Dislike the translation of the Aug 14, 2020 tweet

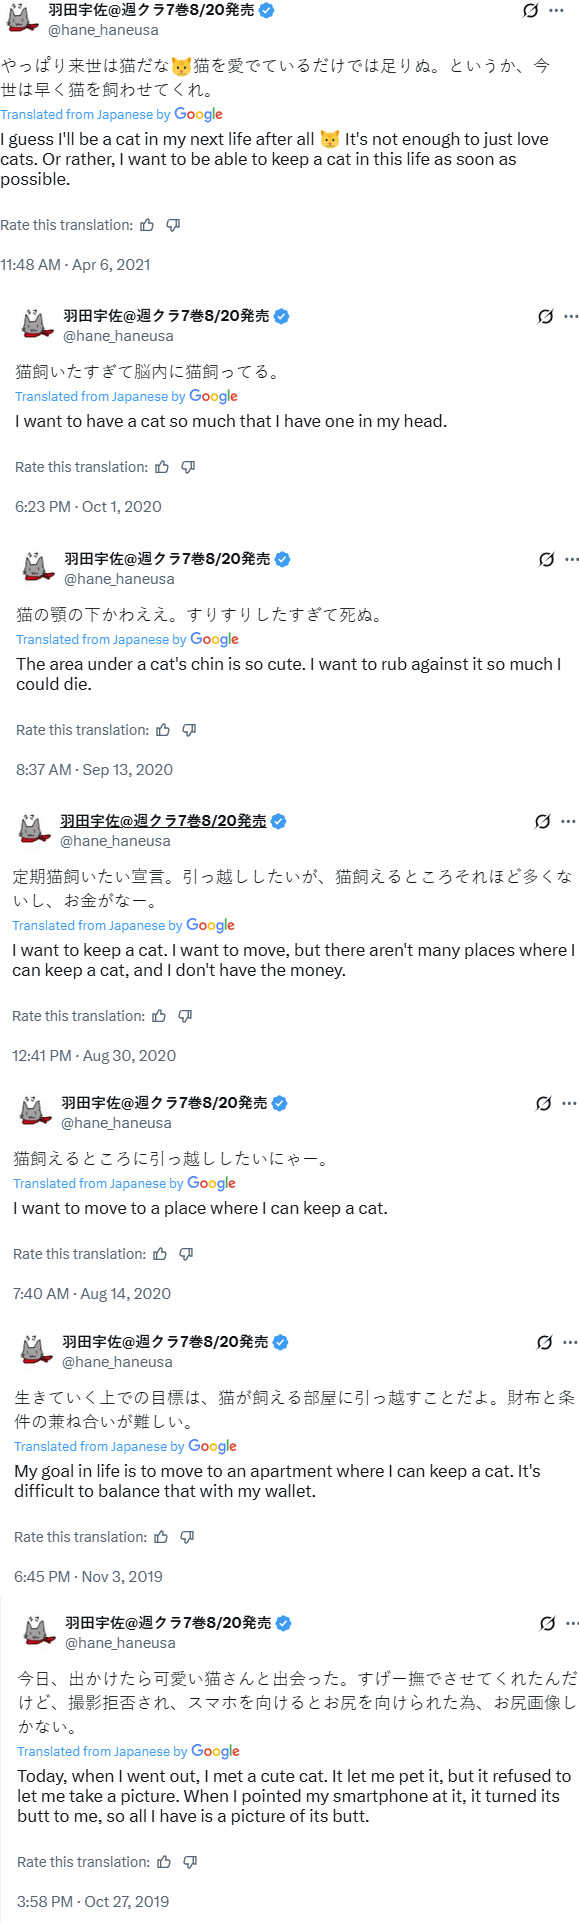point(186,1254)
